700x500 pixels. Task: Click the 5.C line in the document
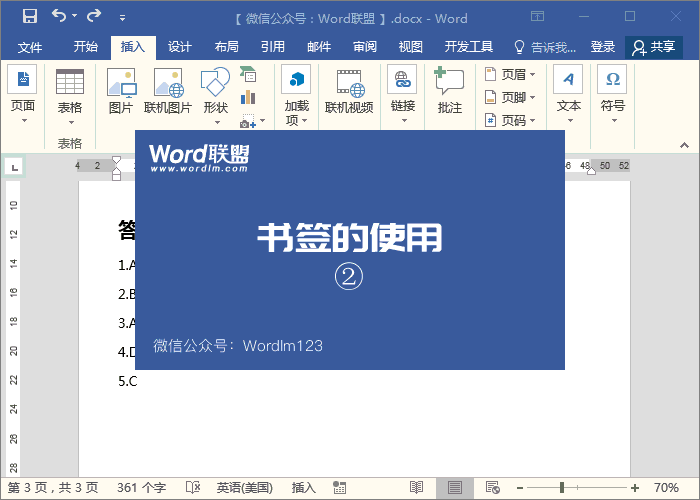point(128,381)
